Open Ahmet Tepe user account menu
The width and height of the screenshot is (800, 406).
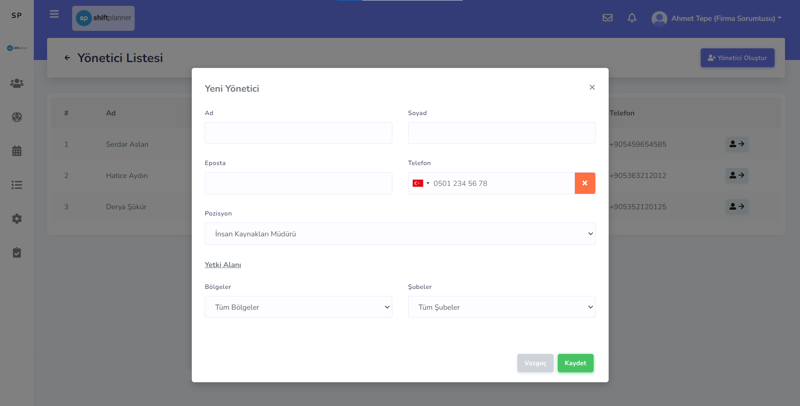716,18
